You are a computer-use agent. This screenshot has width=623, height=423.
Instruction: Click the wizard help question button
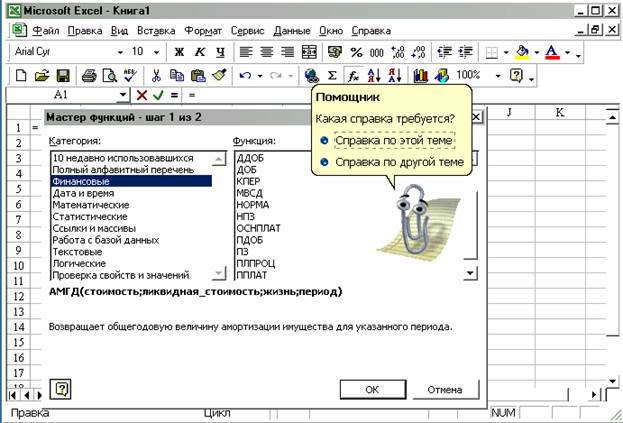coord(61,389)
